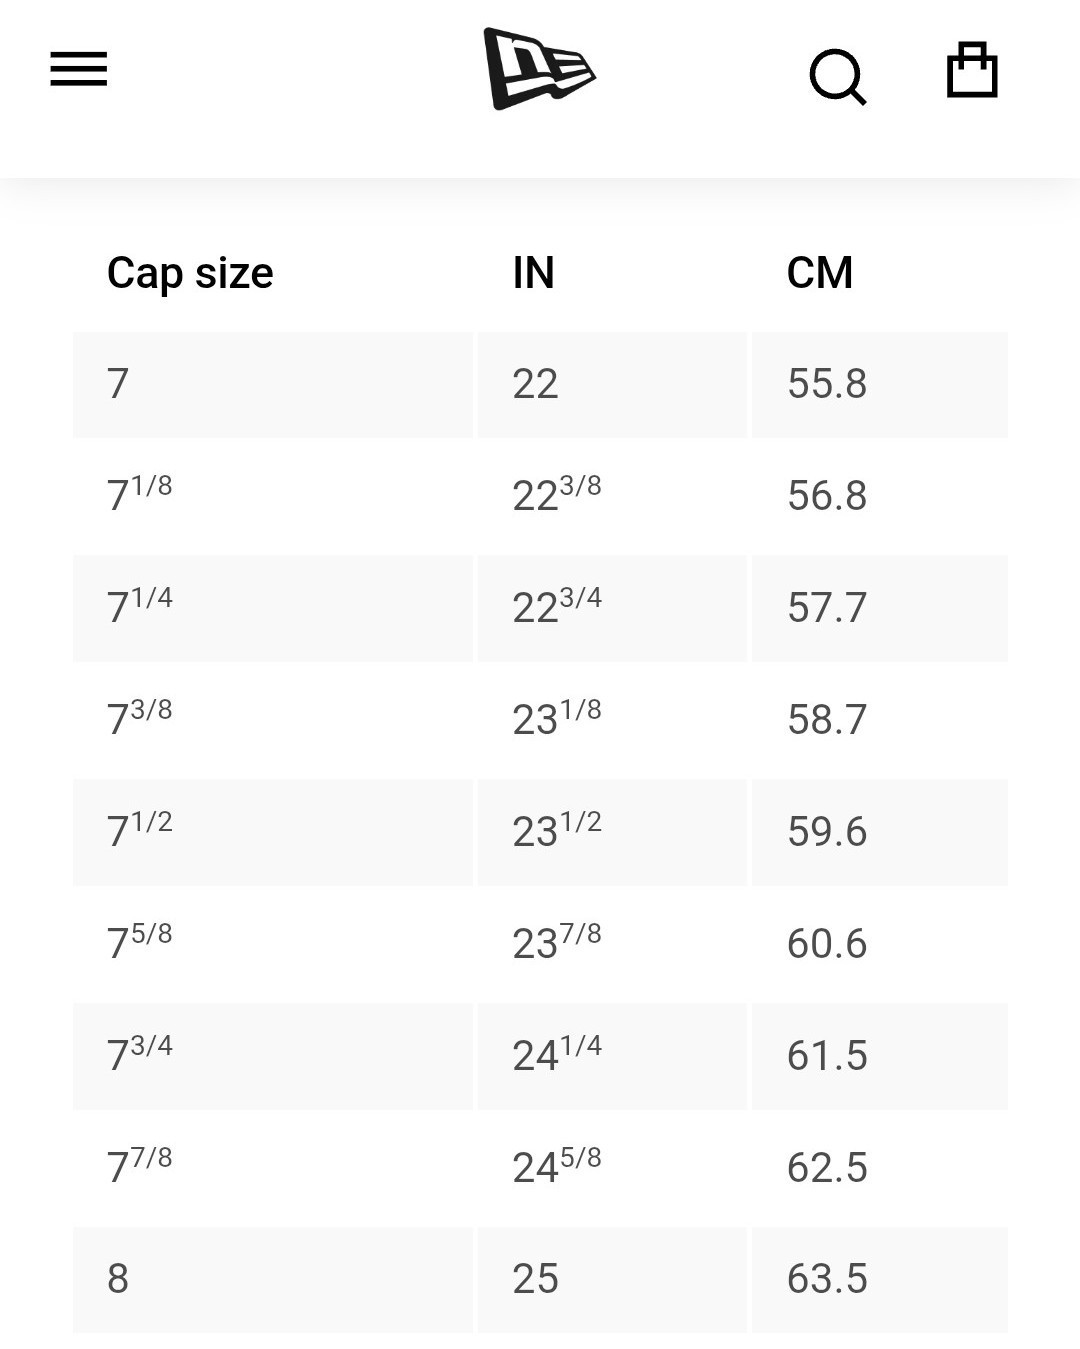This screenshot has width=1080, height=1349.
Task: Select the IN column header
Action: pyautogui.click(x=533, y=272)
